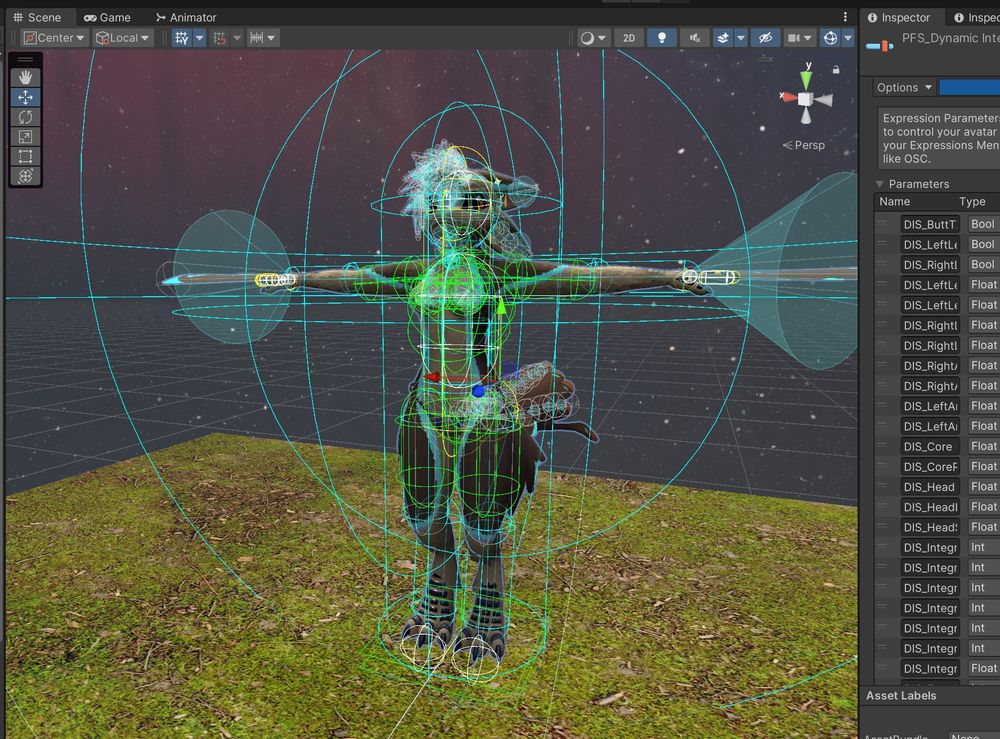The height and width of the screenshot is (739, 1000).
Task: Click the blue bar beside Options
Action: click(969, 87)
